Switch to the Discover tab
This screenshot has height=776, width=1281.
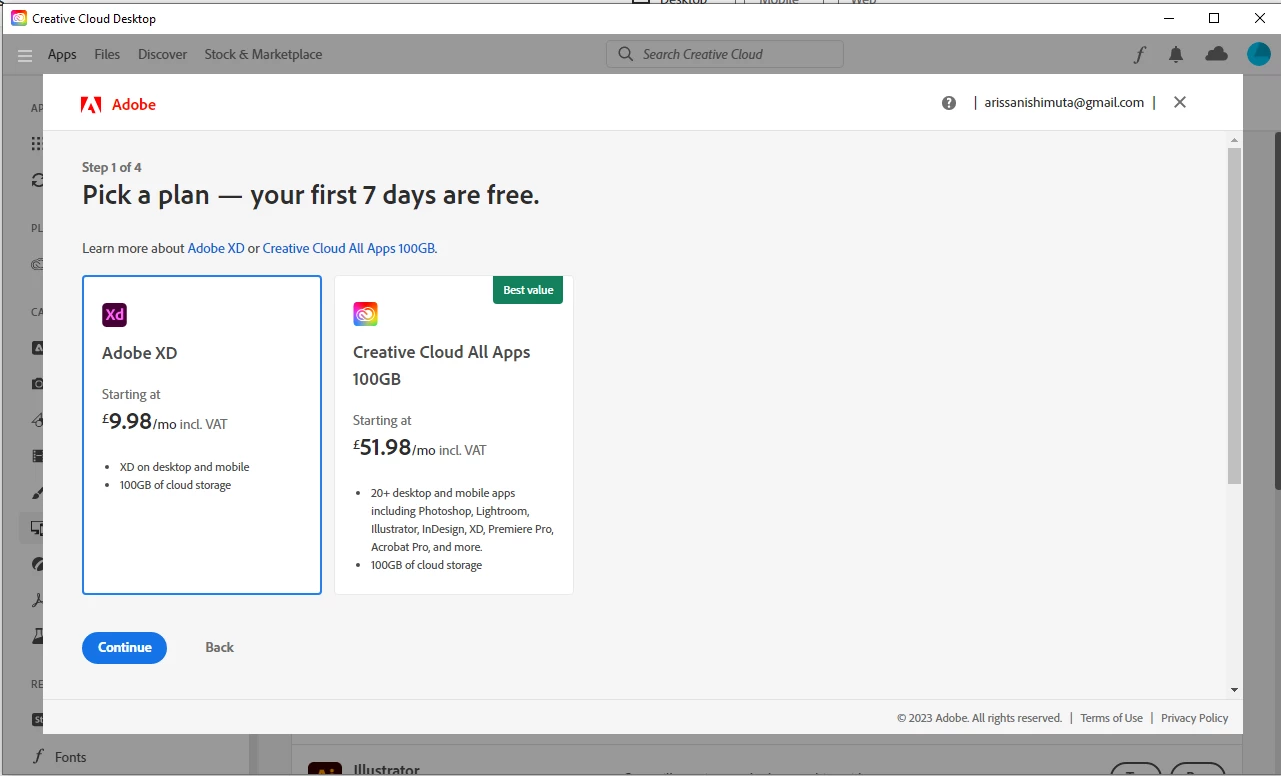click(x=162, y=54)
